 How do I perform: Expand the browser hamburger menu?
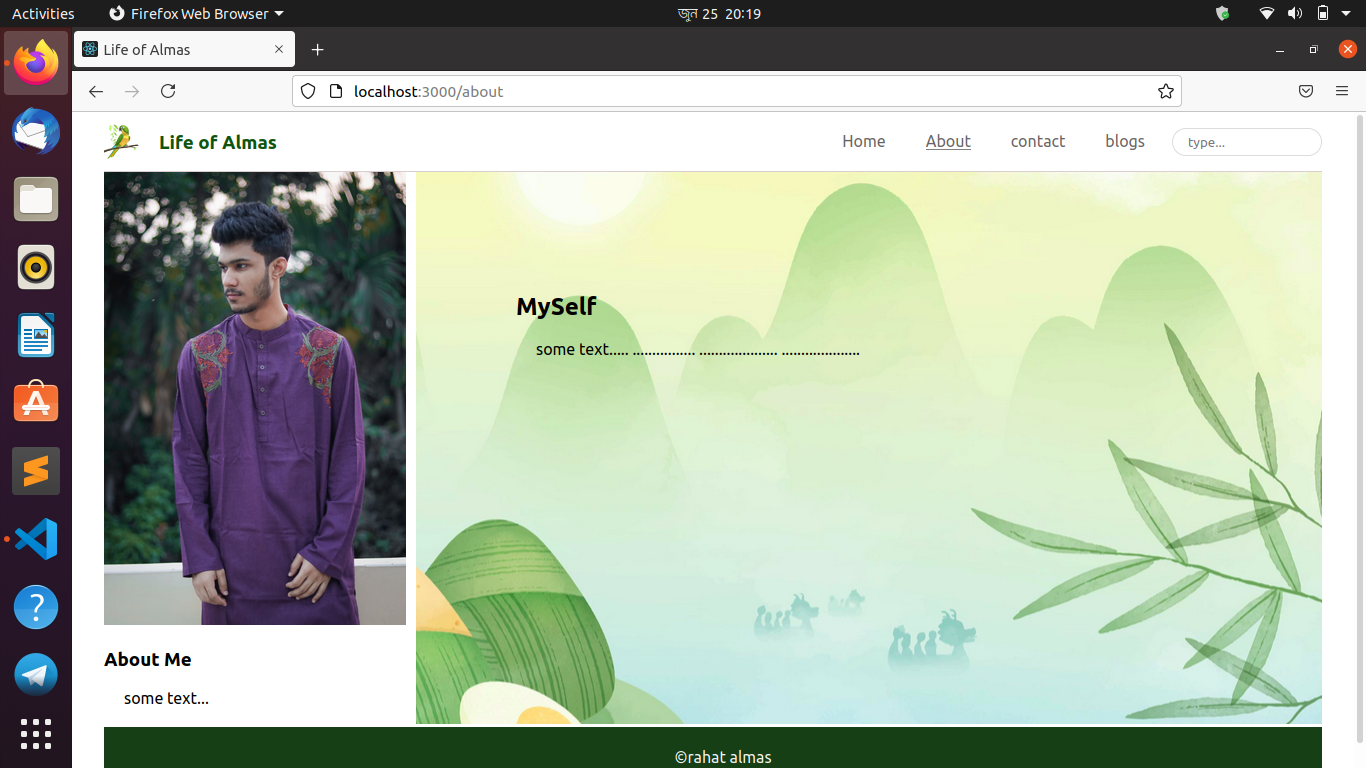click(1342, 91)
